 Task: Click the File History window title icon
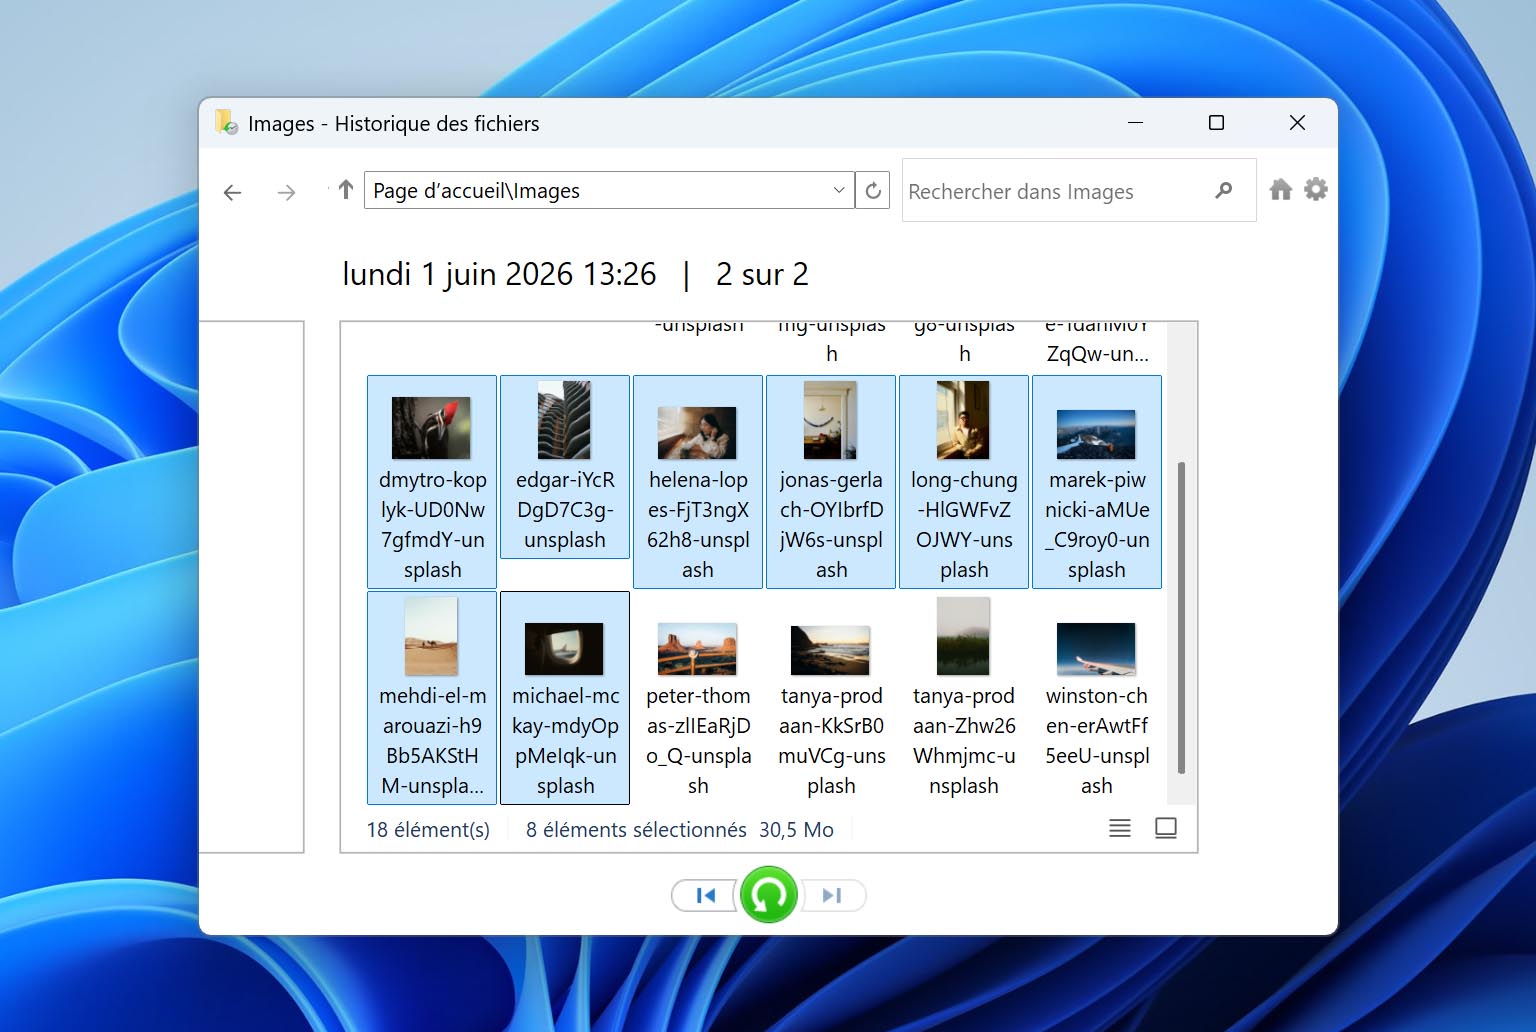coord(226,123)
